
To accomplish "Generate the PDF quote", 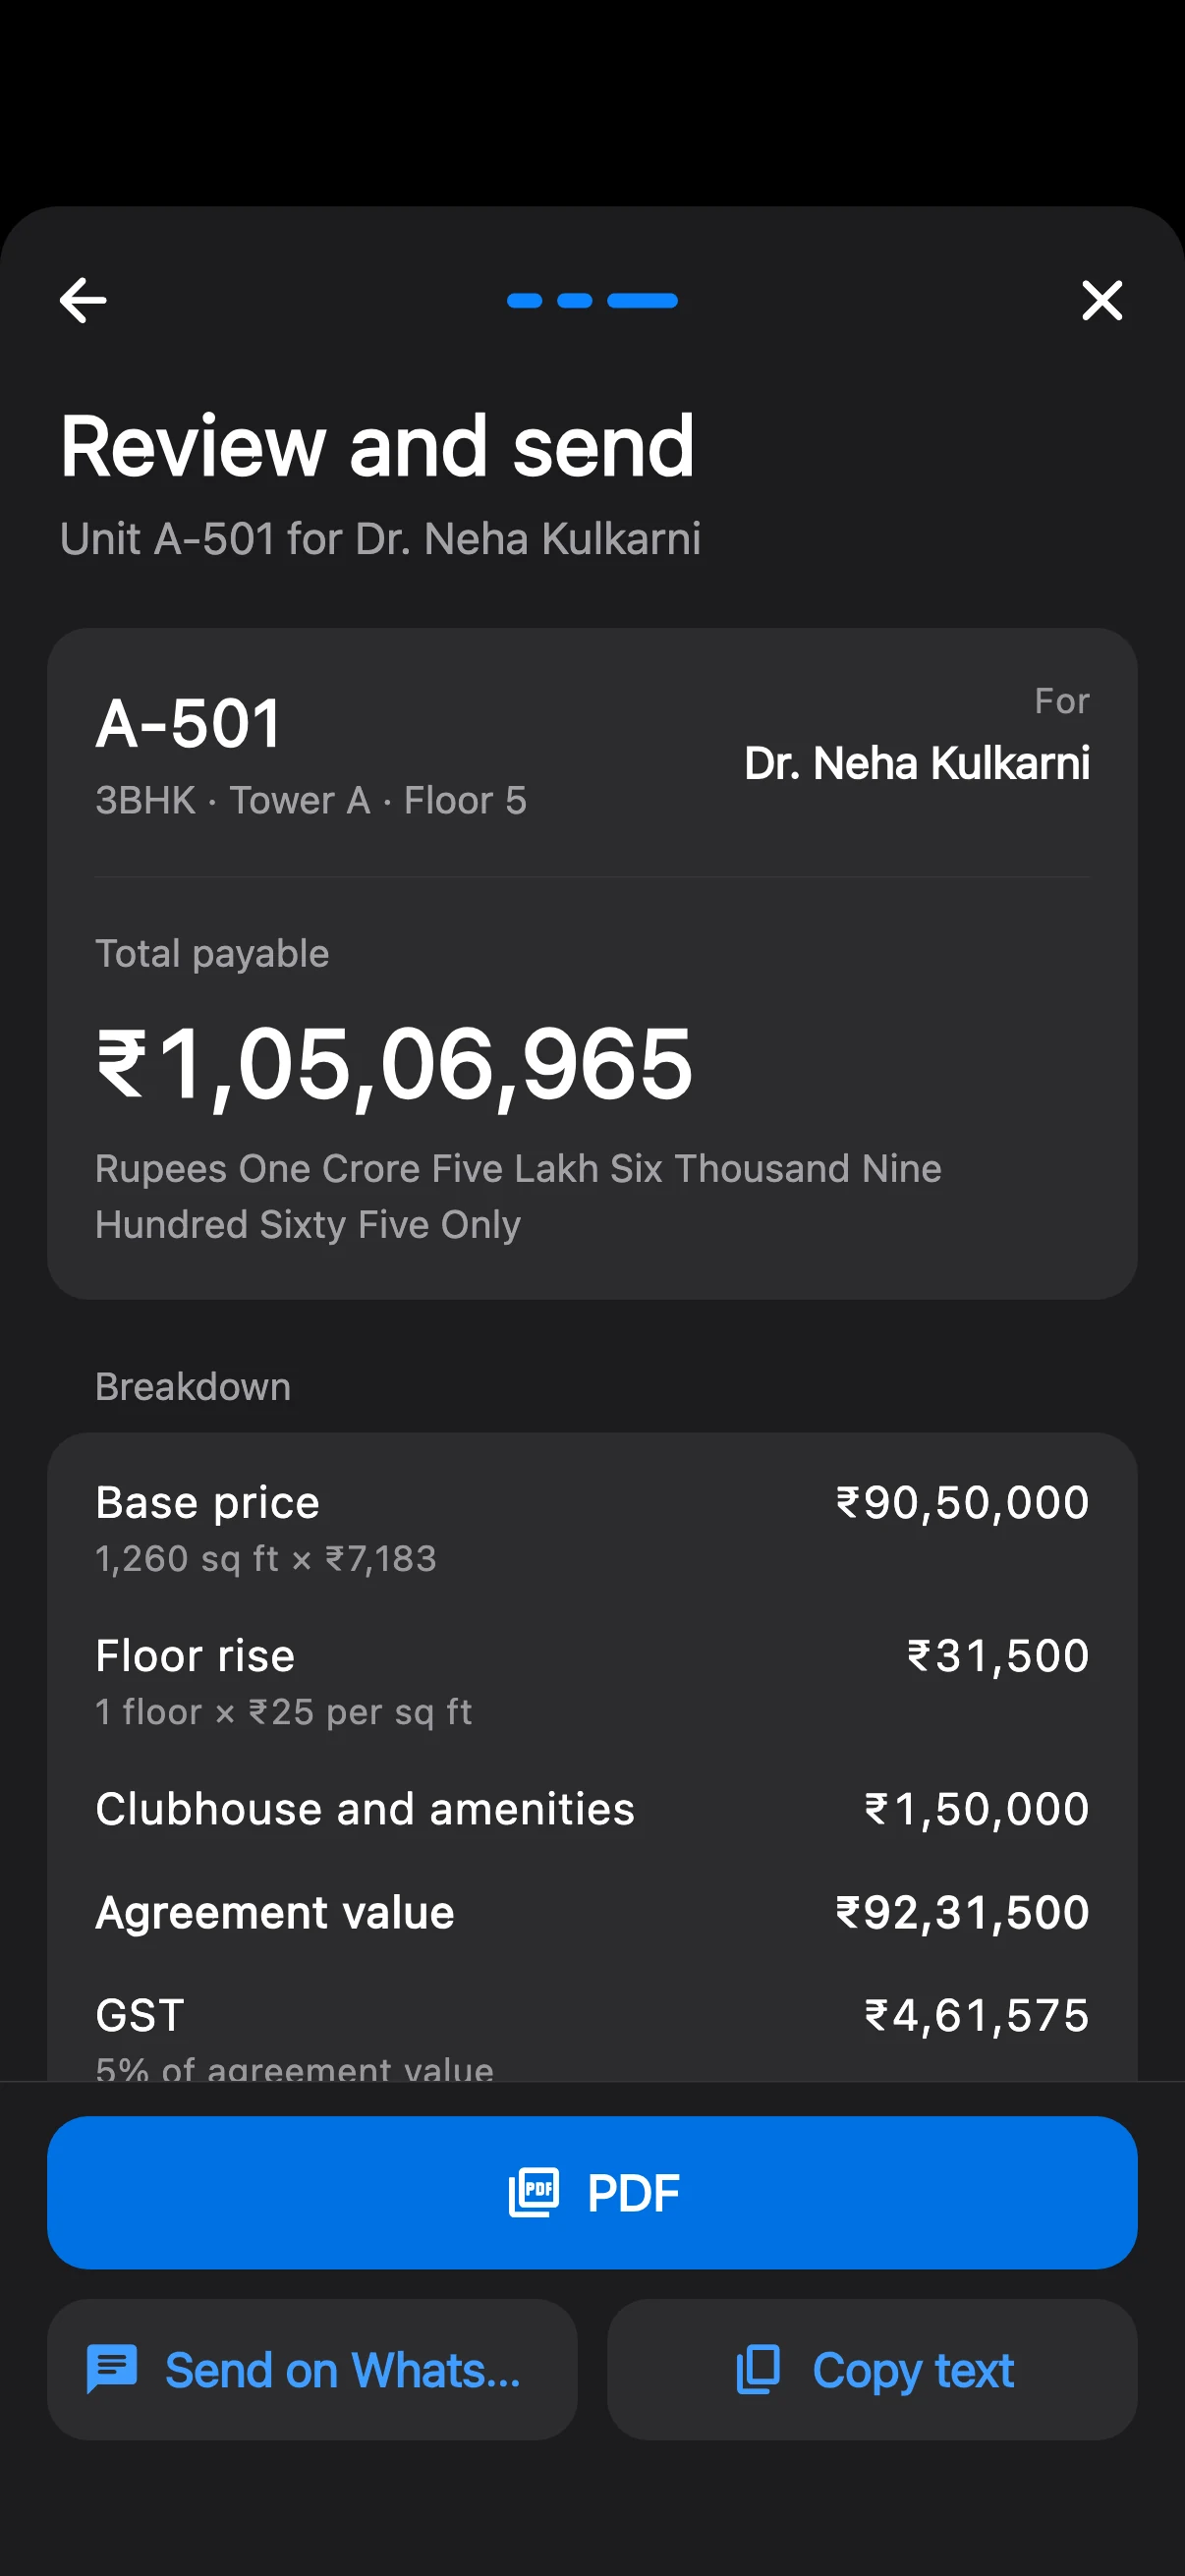I will click(x=592, y=2192).
